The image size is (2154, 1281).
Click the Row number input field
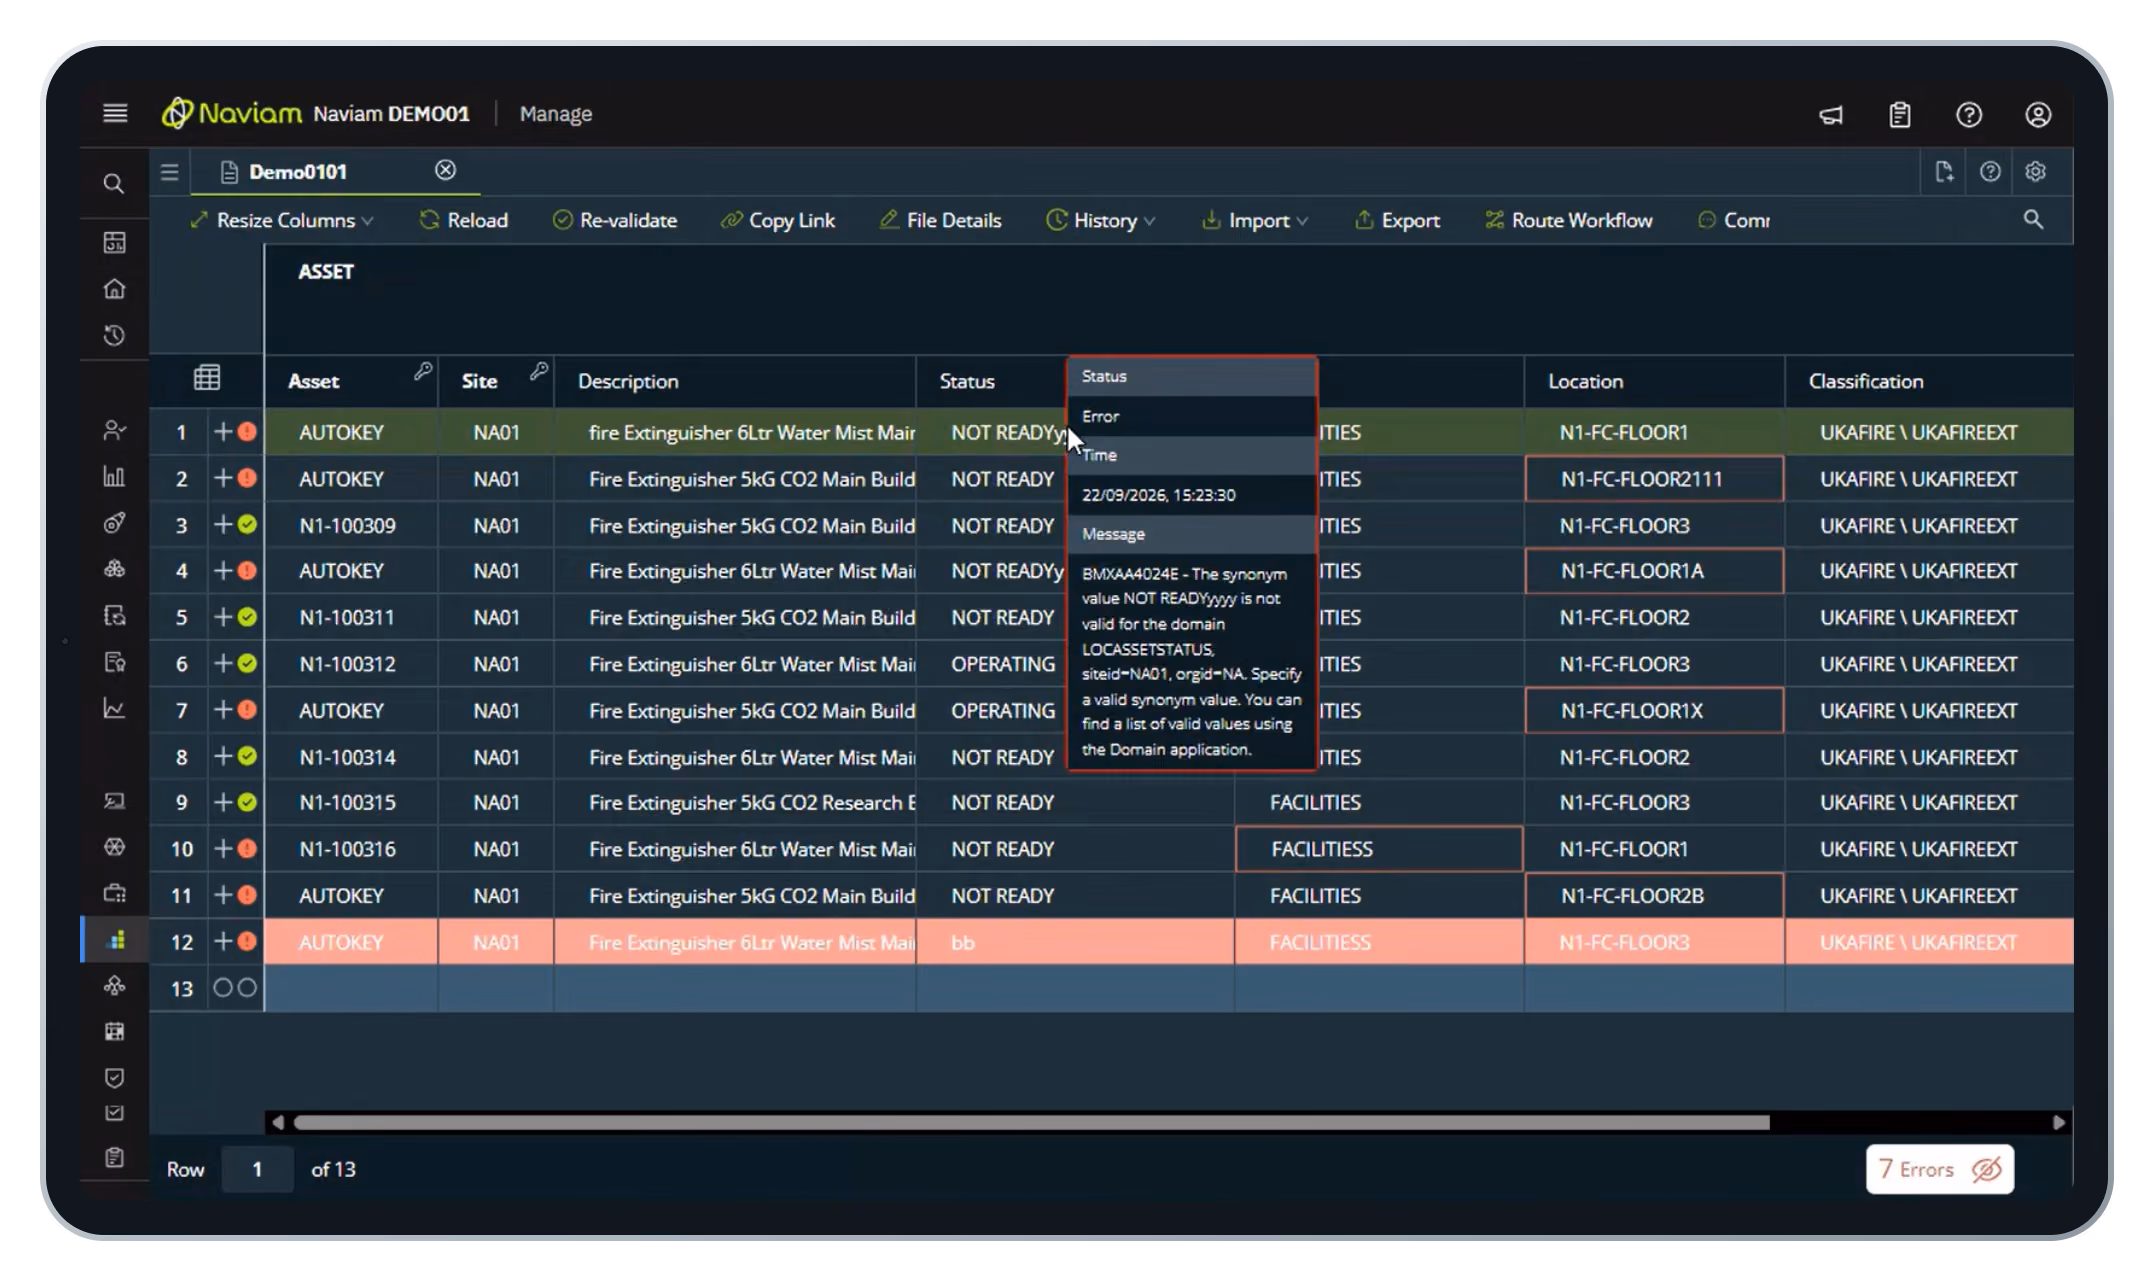(x=257, y=1169)
